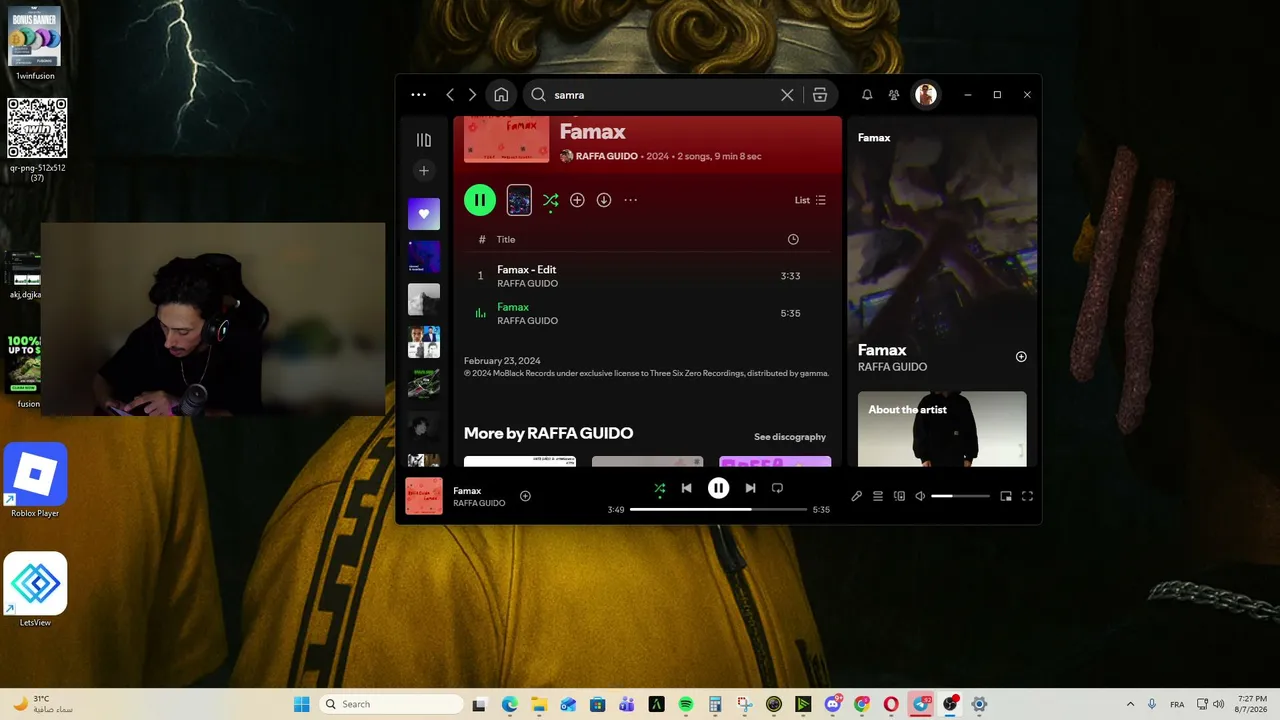Open the Windows Start menu
Viewport: 1280px width, 720px height.
[x=301, y=704]
